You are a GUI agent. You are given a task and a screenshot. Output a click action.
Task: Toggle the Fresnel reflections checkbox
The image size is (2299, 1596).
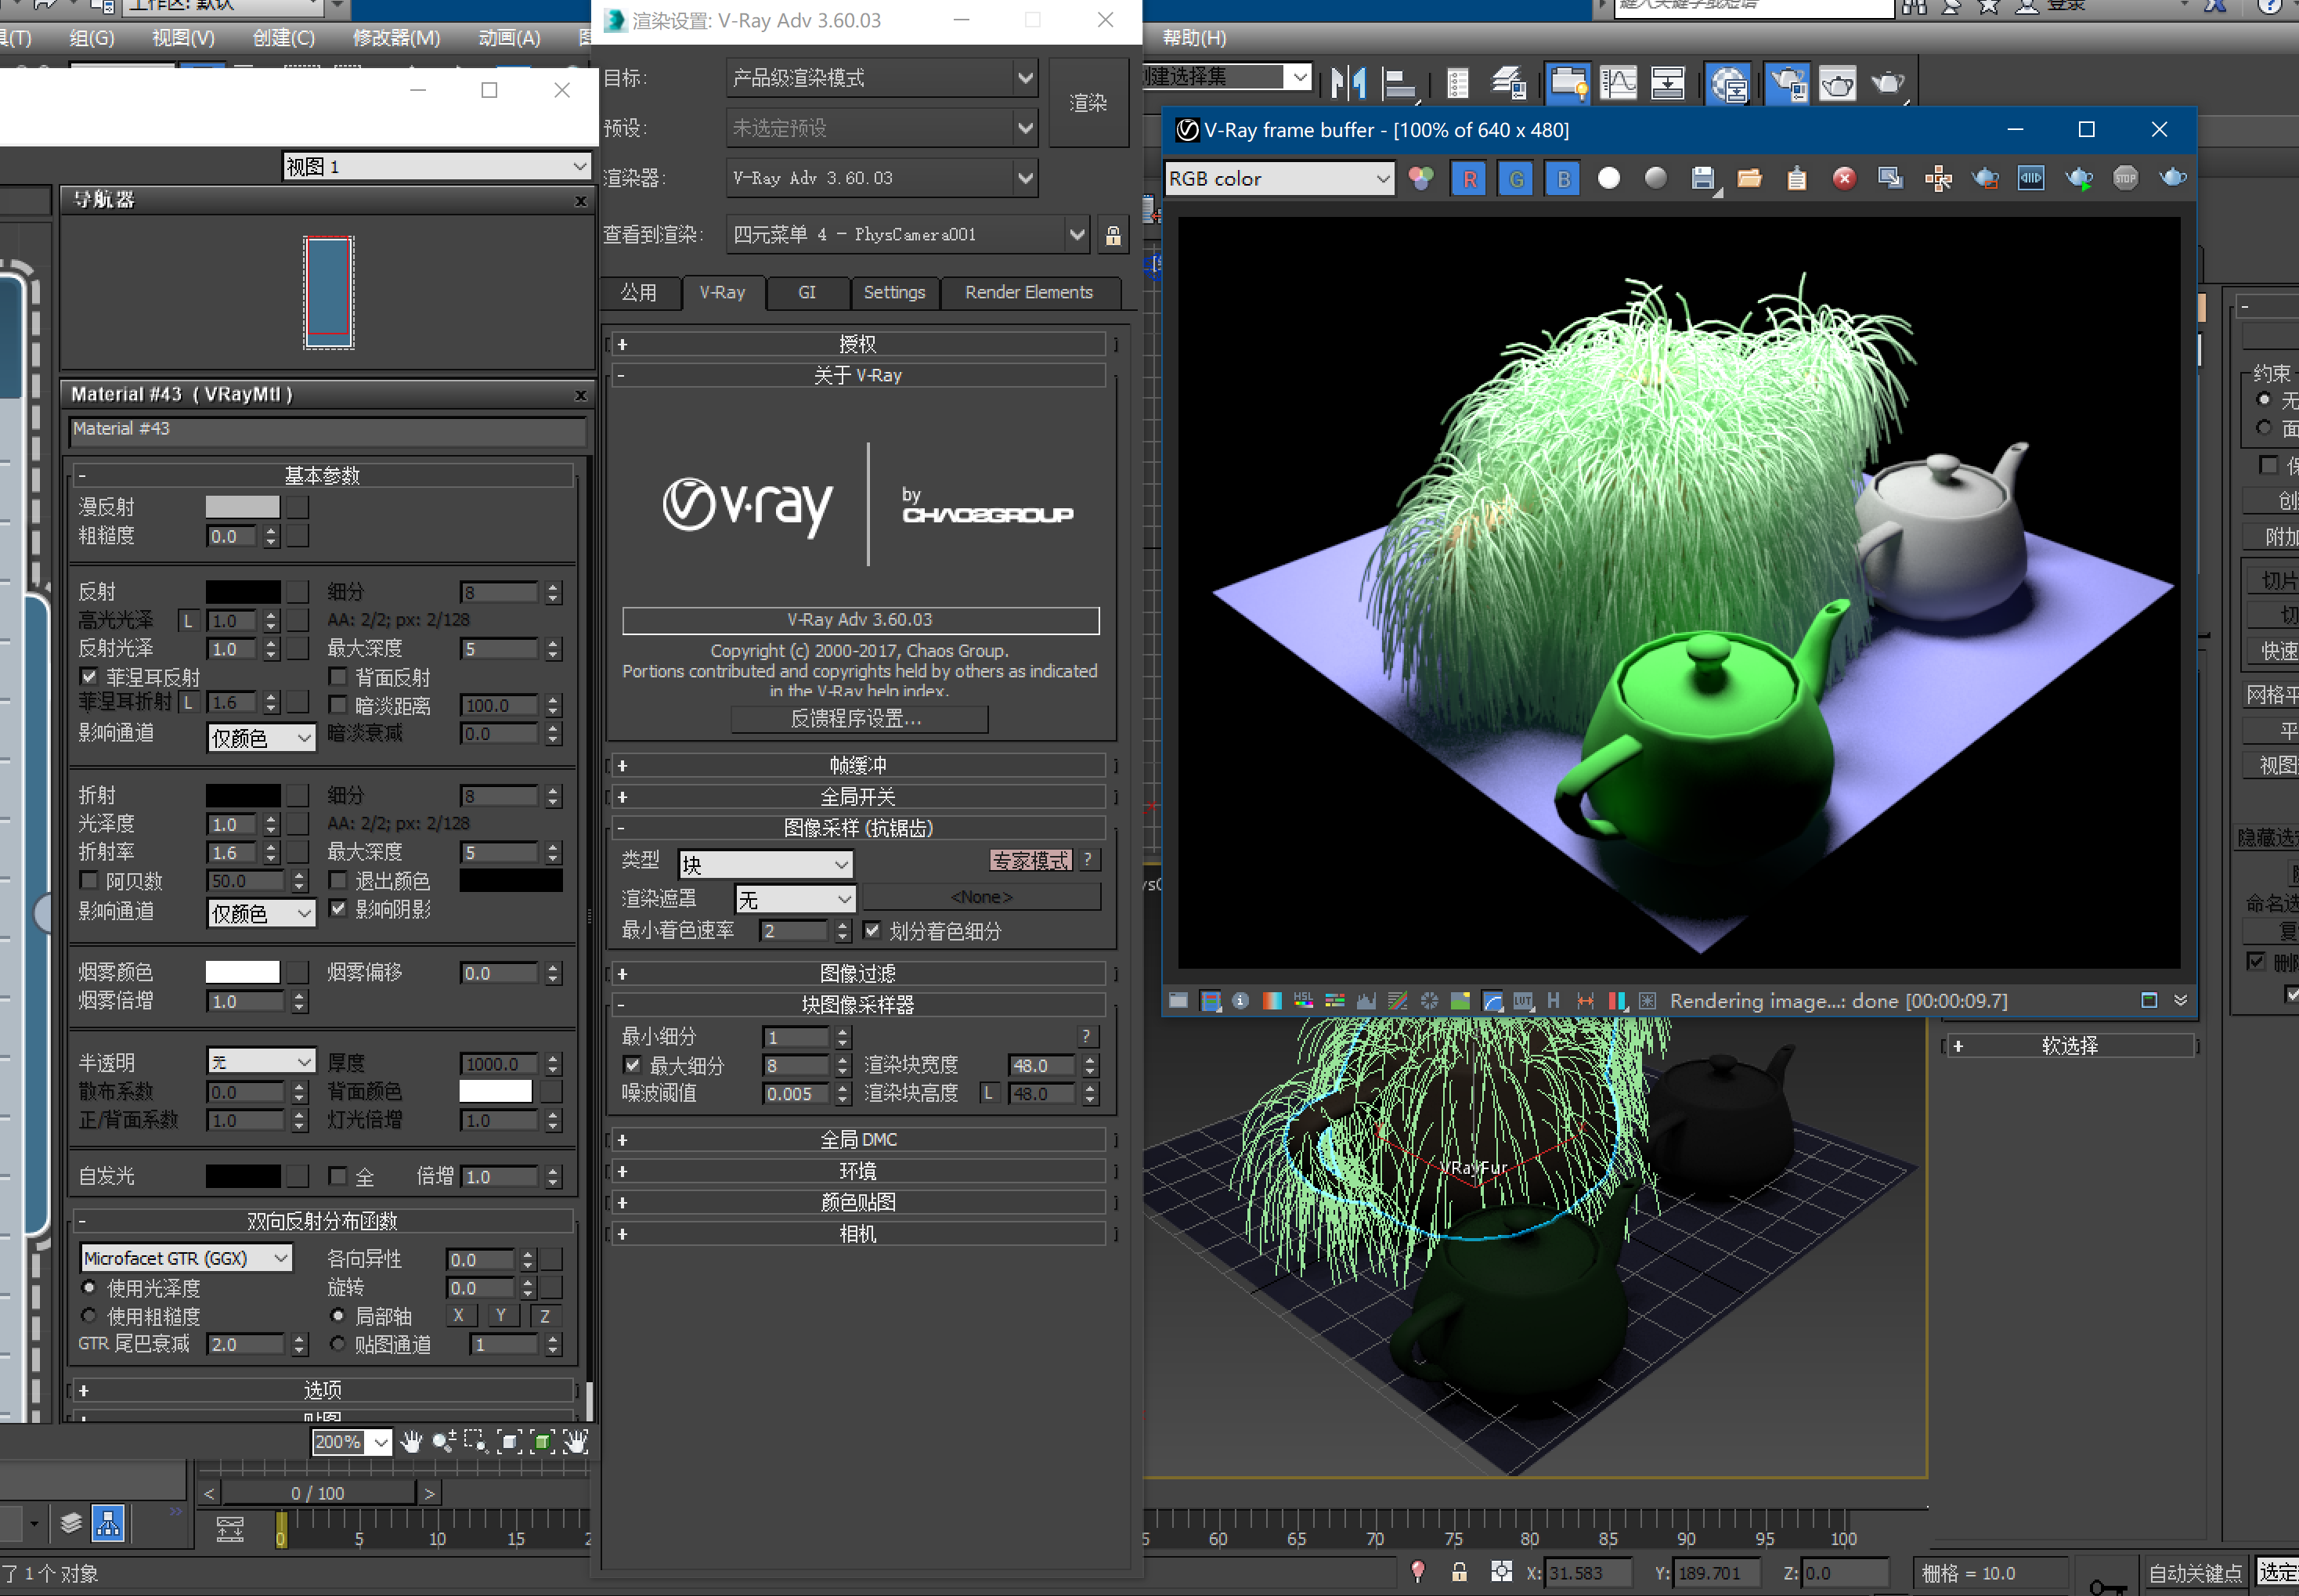[x=89, y=677]
